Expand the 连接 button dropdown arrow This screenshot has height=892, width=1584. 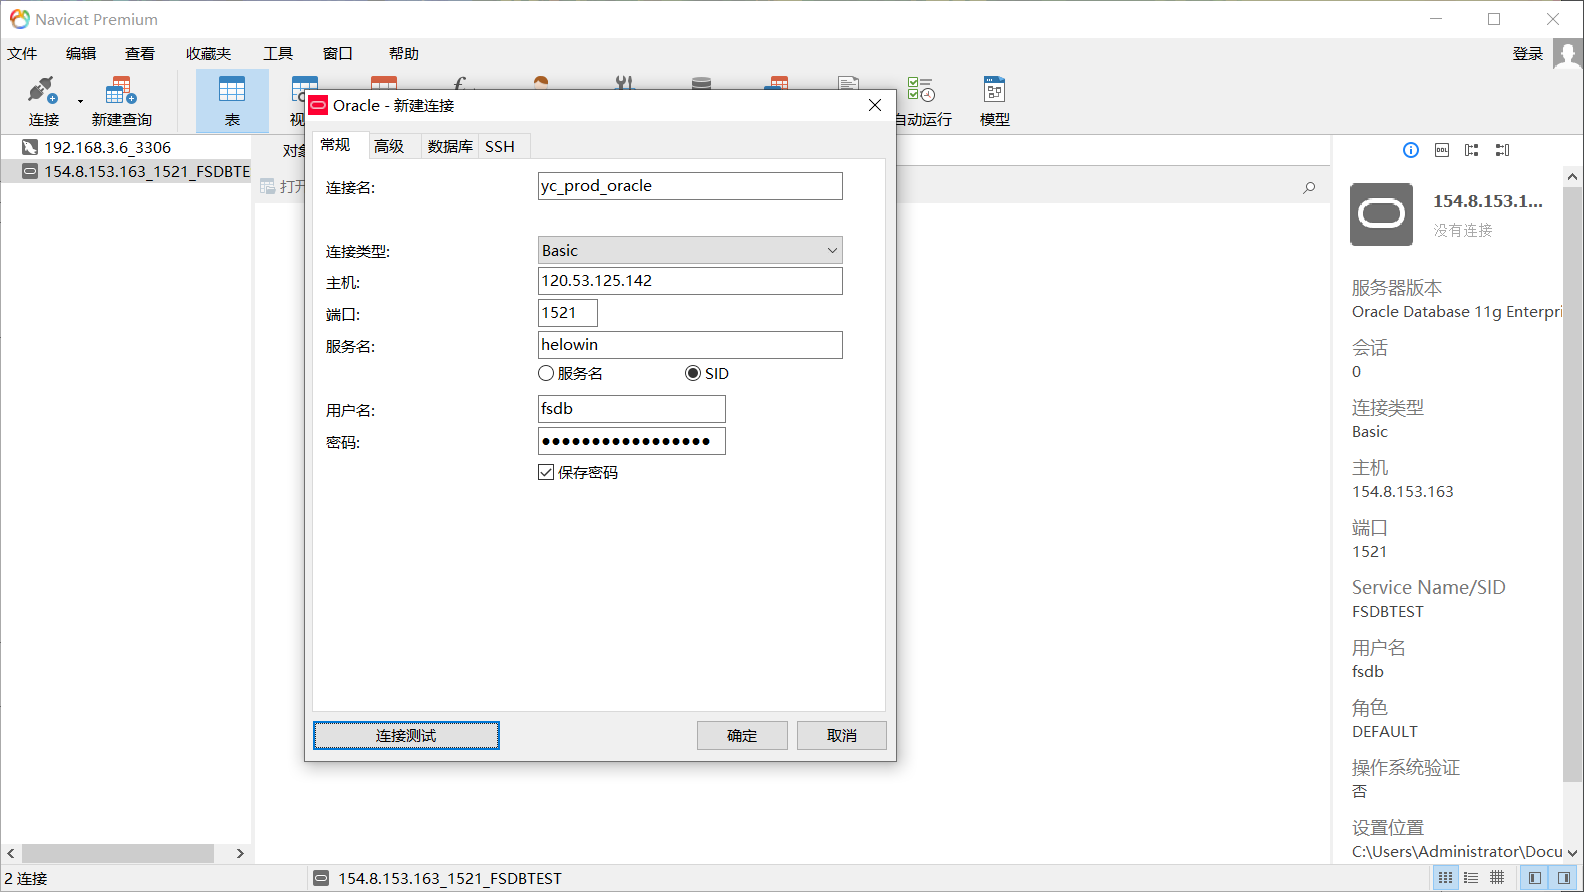(80, 101)
